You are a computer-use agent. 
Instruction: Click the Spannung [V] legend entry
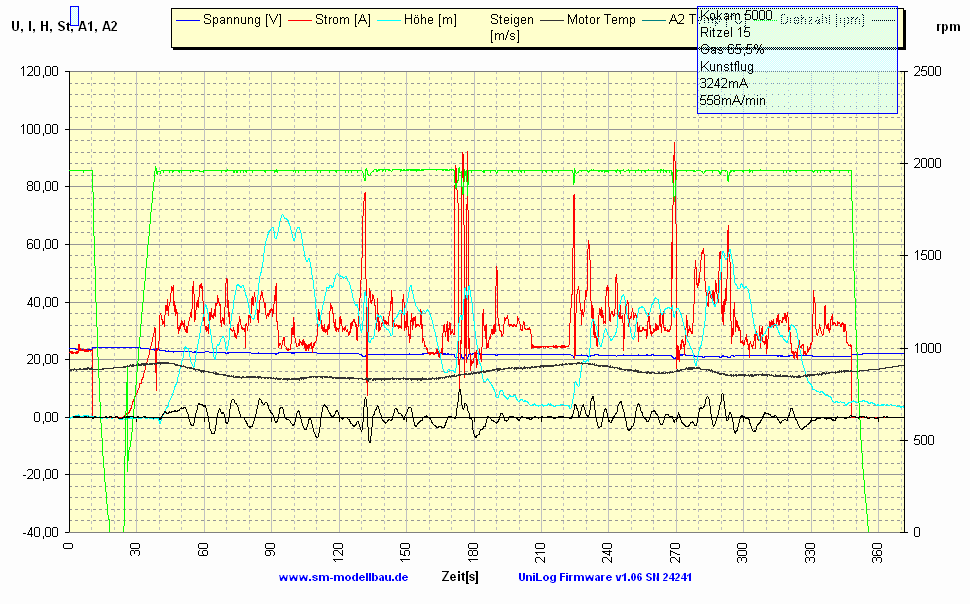coord(242,20)
